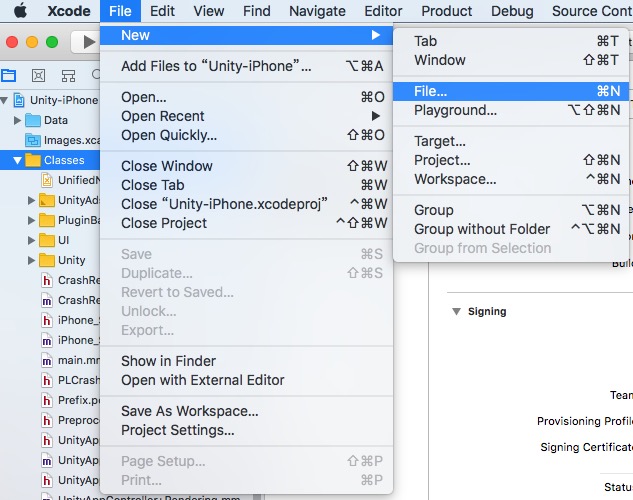Click the green zoom window button

point(52,42)
